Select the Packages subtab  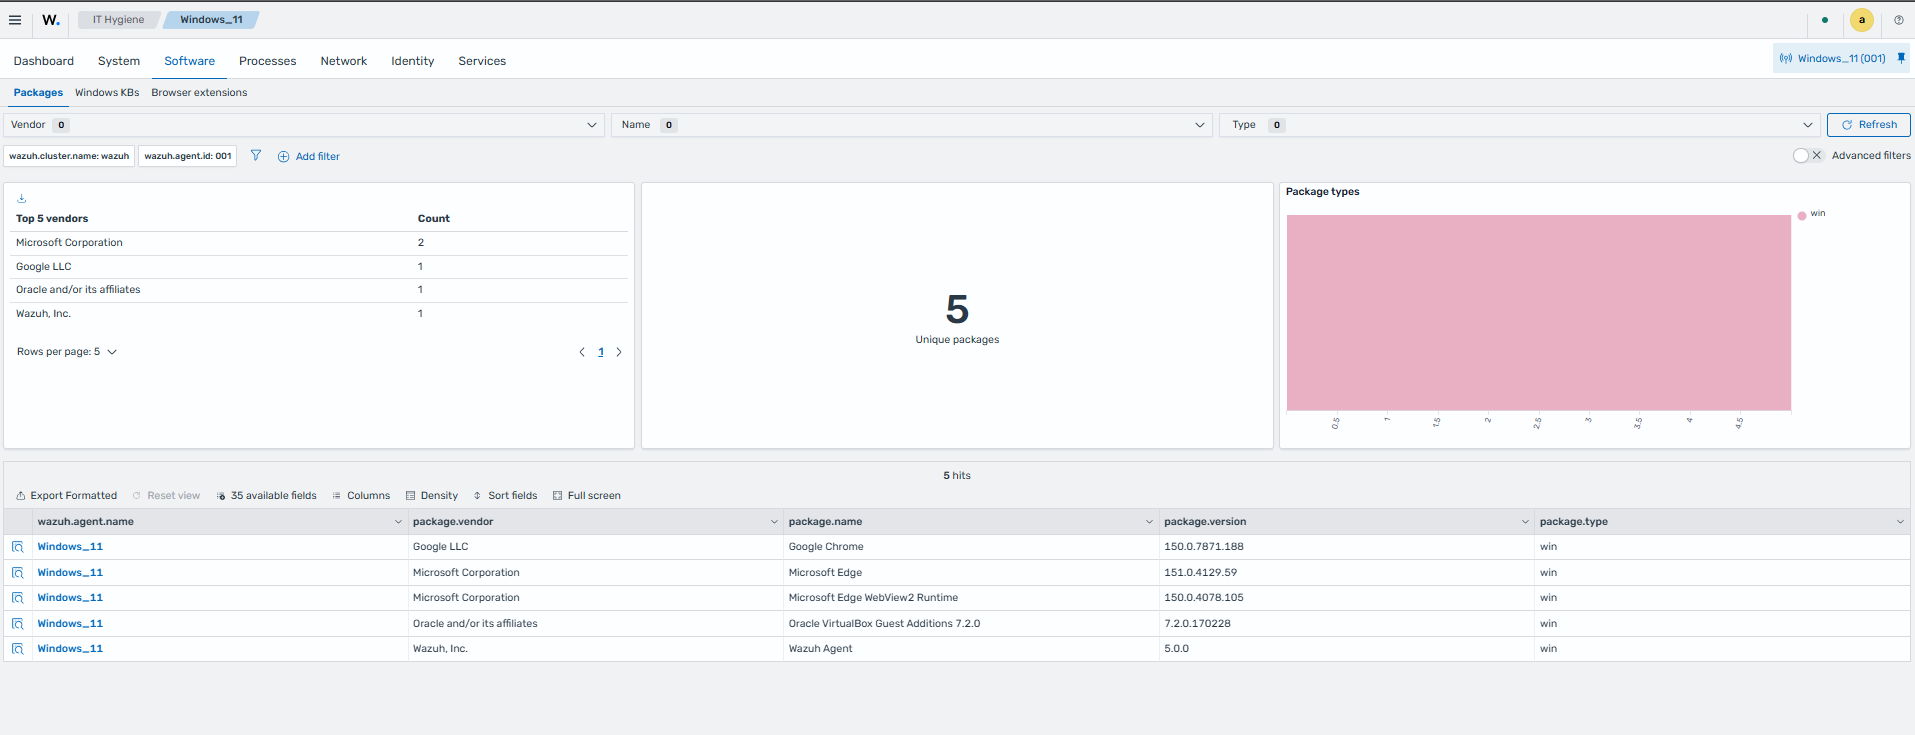click(38, 93)
